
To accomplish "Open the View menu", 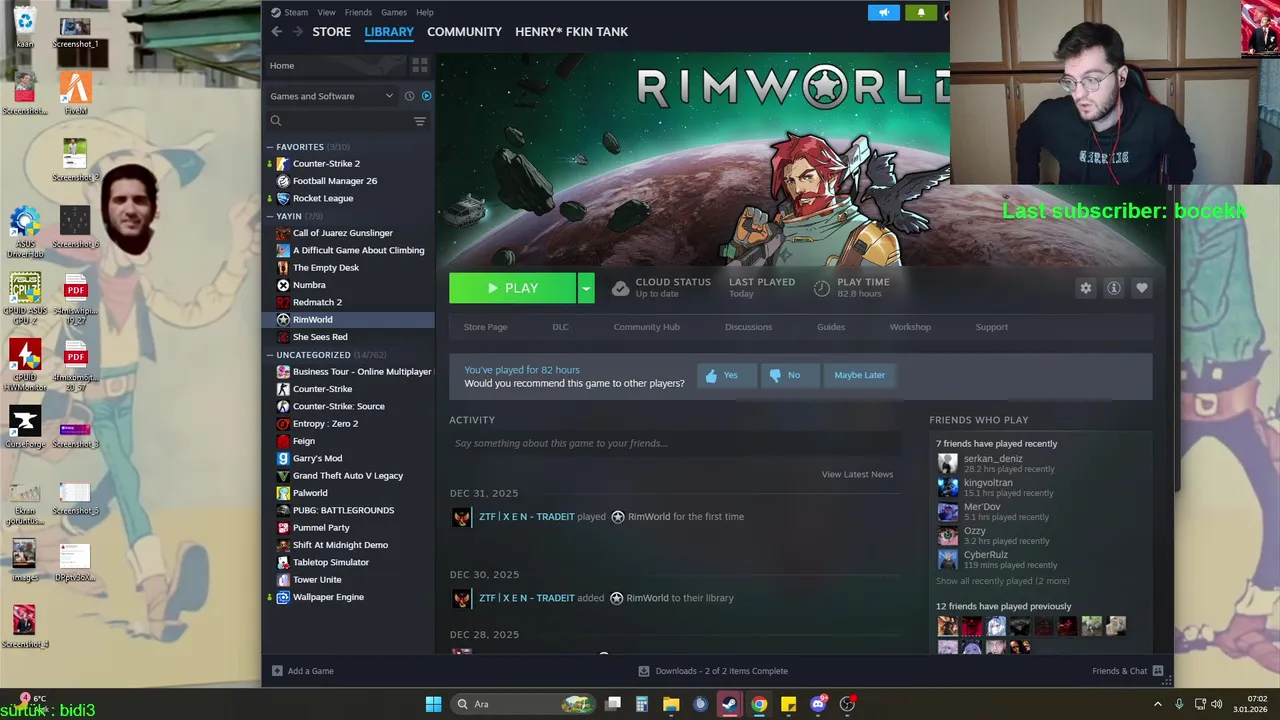I will tap(326, 12).
